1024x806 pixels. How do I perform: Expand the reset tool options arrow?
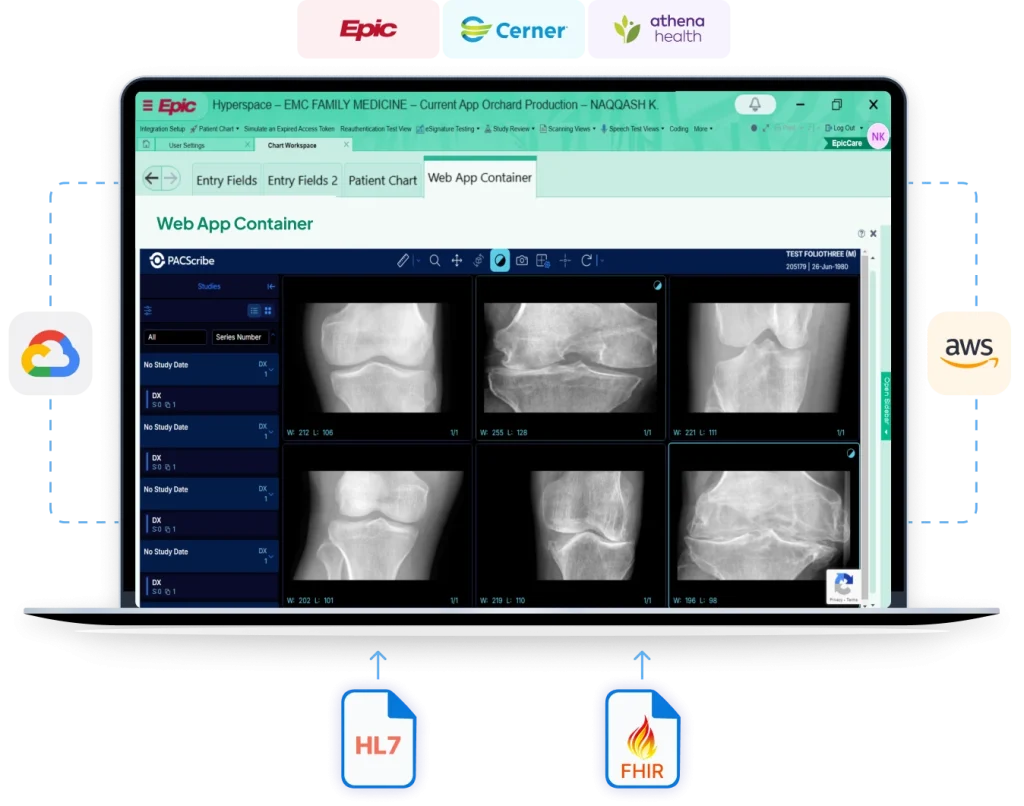[601, 261]
